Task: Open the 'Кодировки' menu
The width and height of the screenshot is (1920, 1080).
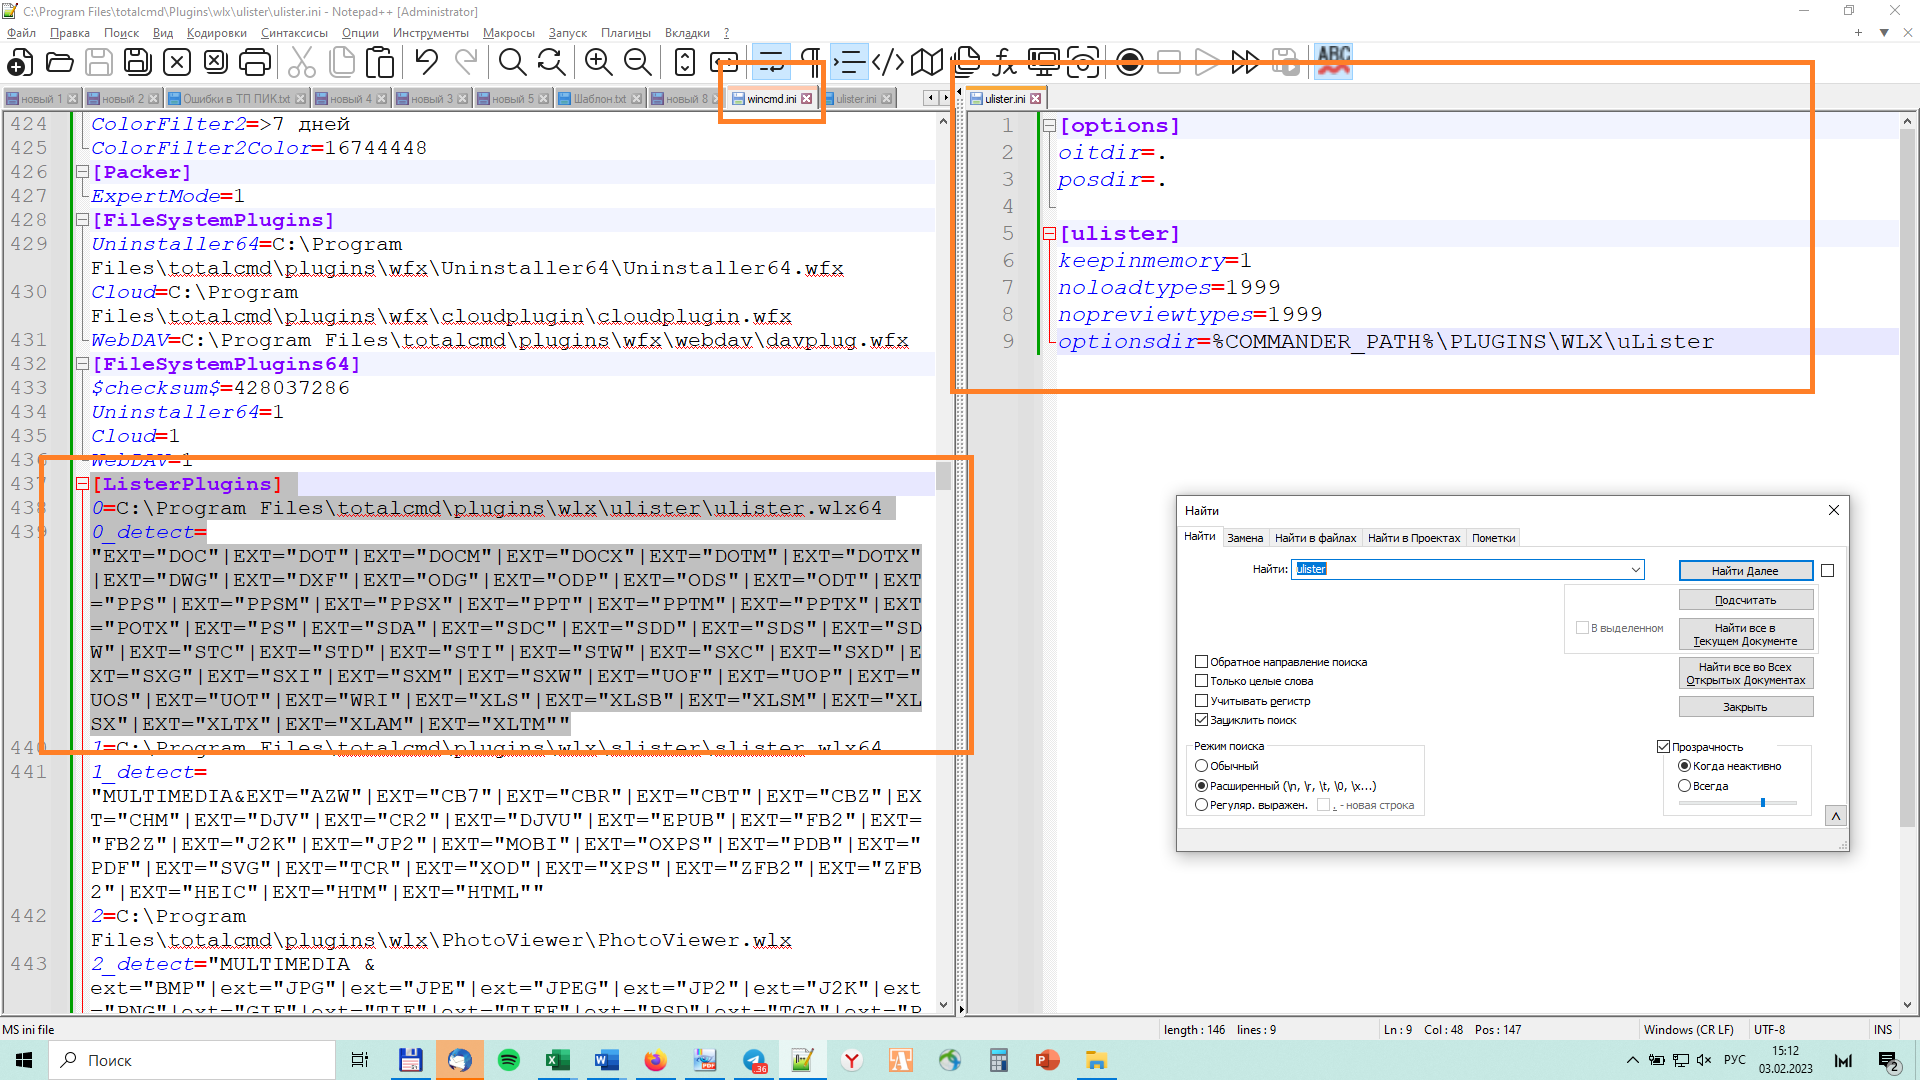Action: click(216, 33)
